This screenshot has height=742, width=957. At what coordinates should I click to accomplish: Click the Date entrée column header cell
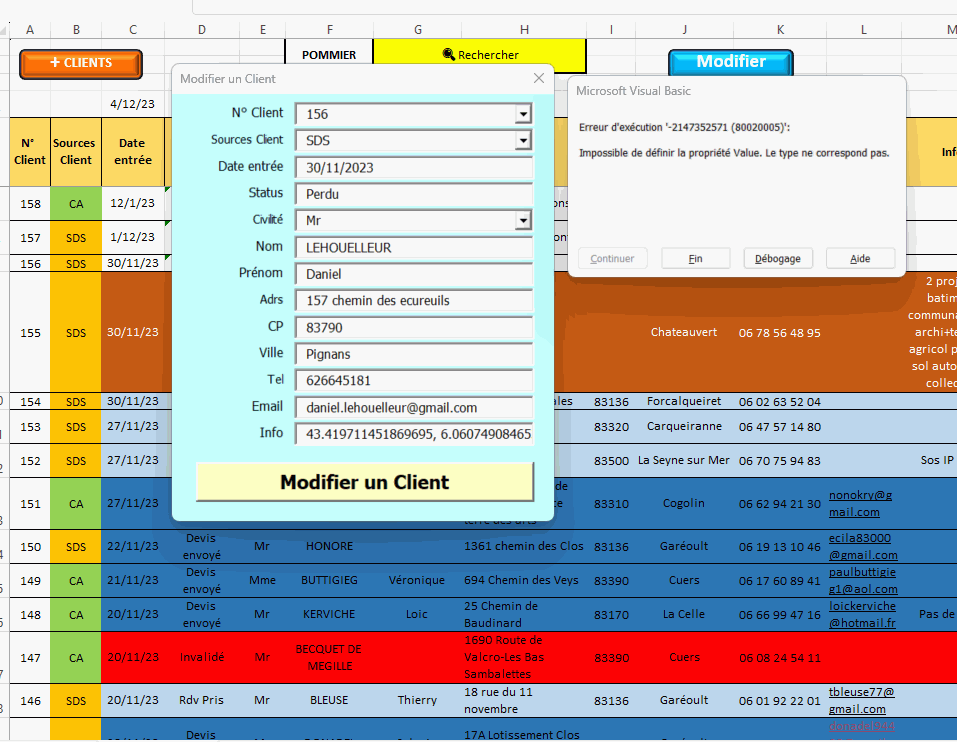(x=132, y=151)
